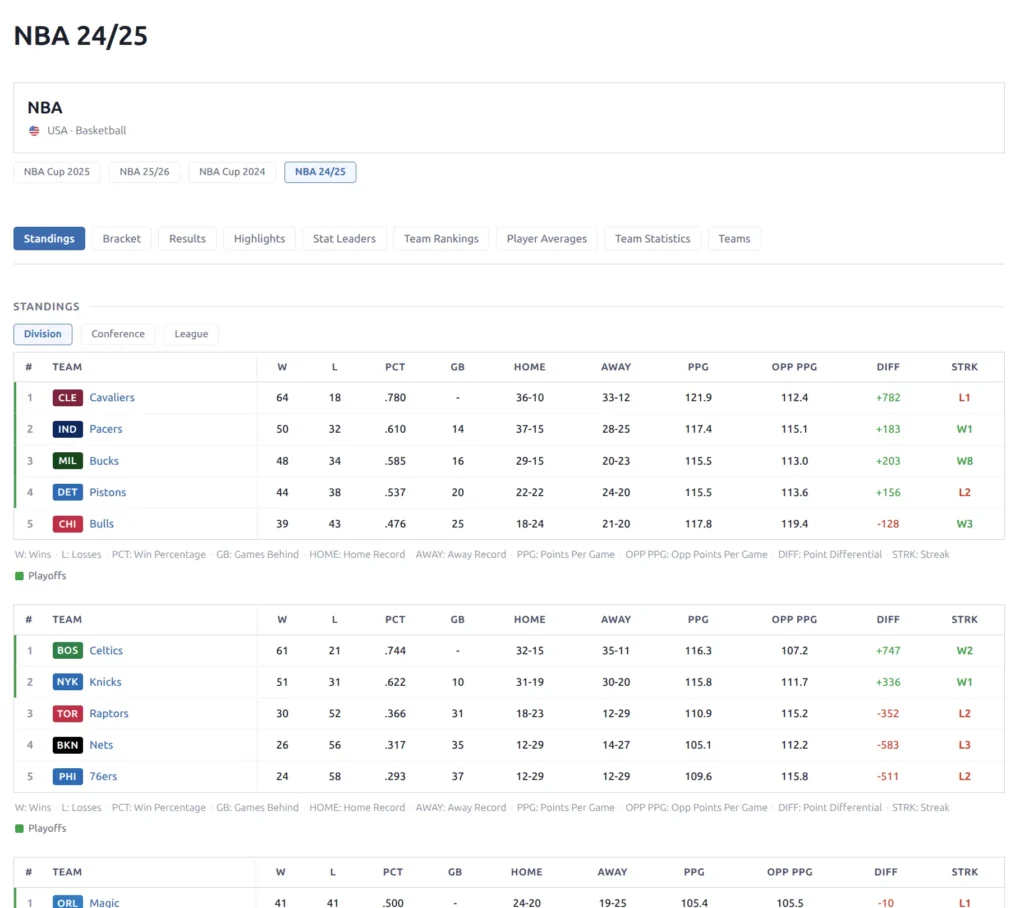Select NBA Cup 2024 season
This screenshot has height=908, width=1024.
232,172
